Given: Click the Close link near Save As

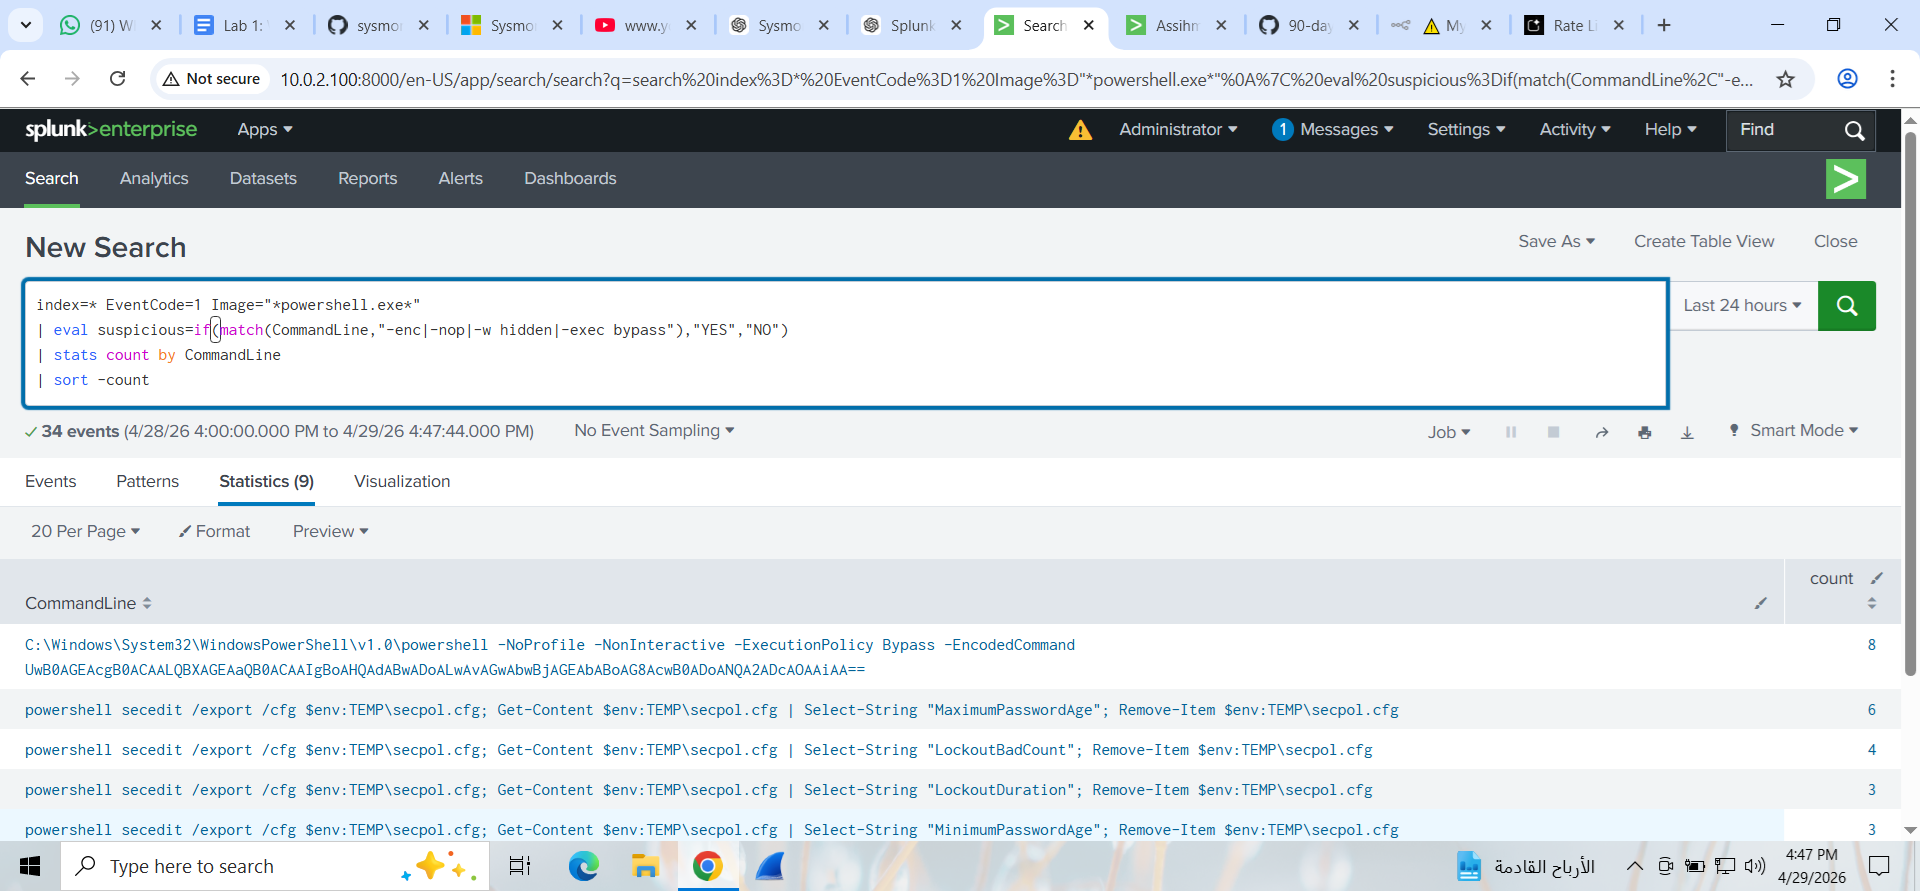Looking at the screenshot, I should click(x=1836, y=241).
